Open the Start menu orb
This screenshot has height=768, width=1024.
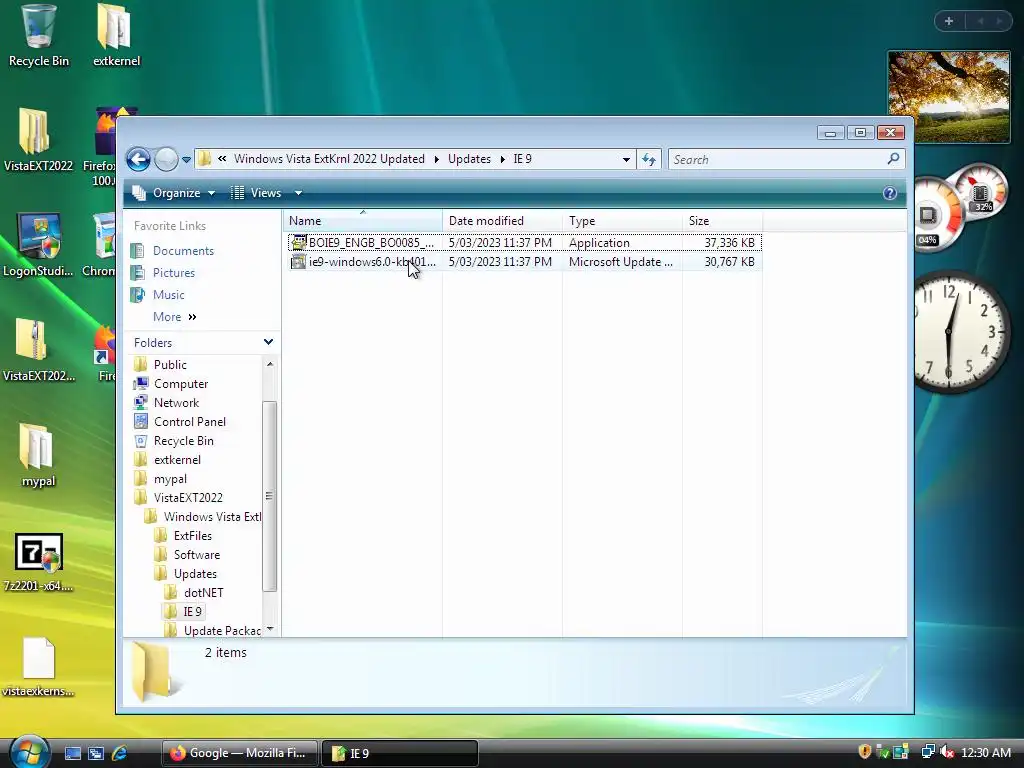coord(29,752)
